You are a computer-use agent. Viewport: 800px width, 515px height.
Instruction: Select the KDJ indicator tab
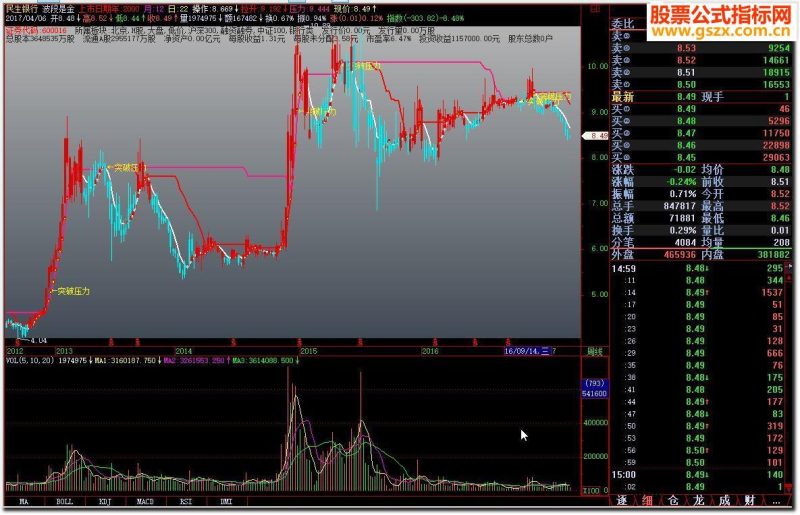[105, 502]
